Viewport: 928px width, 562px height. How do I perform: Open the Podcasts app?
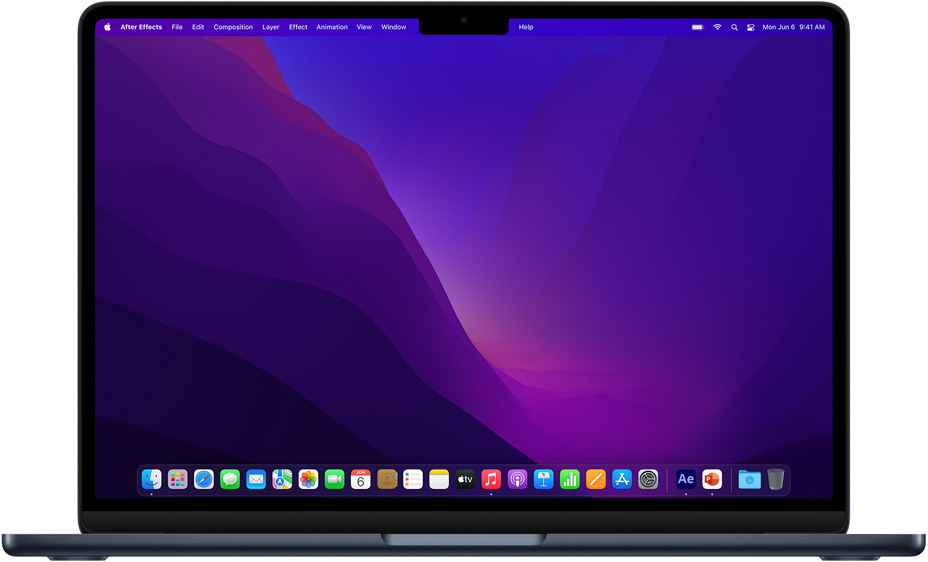[517, 480]
